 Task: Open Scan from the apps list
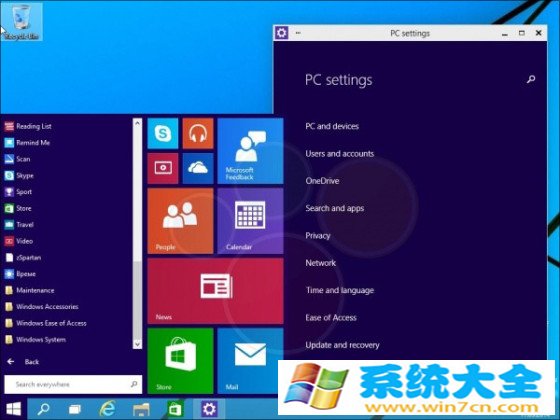coord(18,159)
